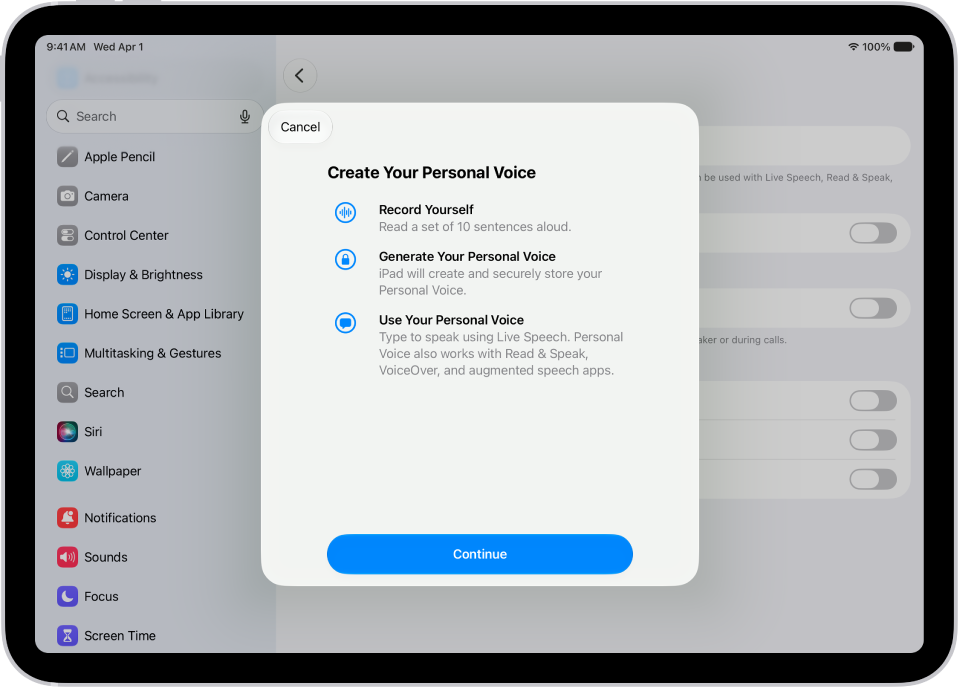Select 'Use Your Personal Voice' title text
The image size is (960, 692).
pos(451,320)
